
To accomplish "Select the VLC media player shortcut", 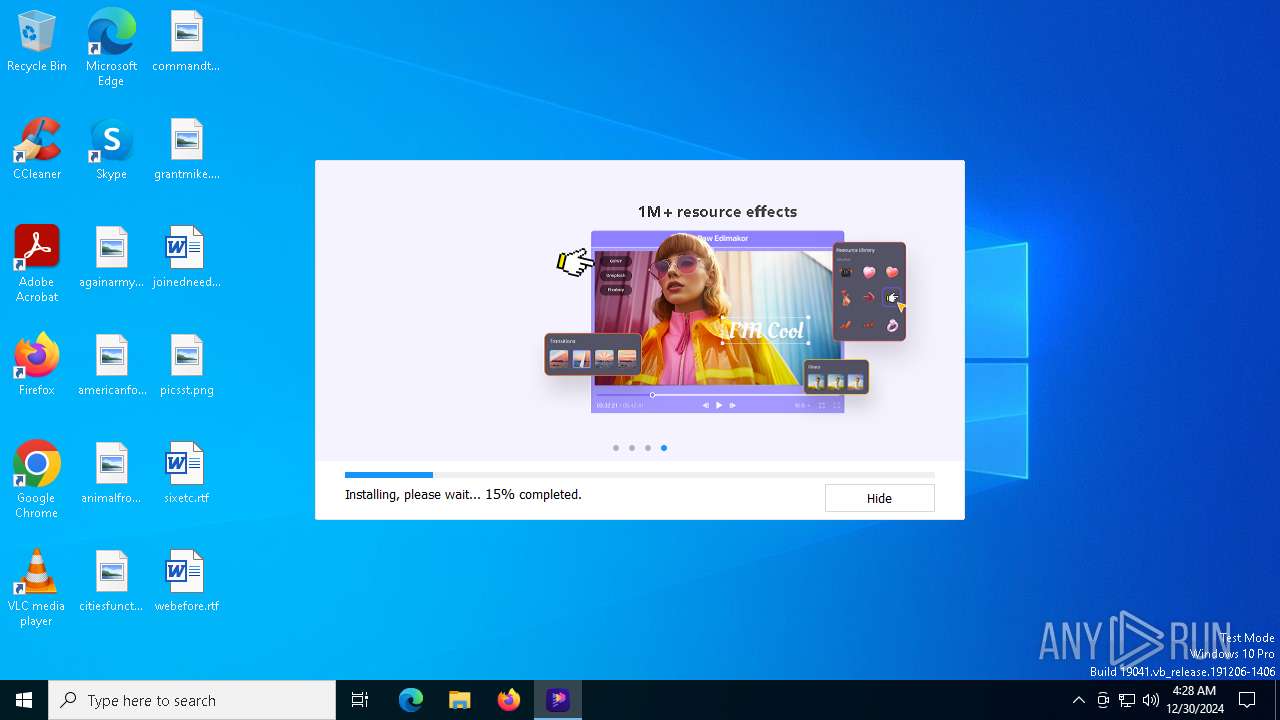I will [37, 588].
